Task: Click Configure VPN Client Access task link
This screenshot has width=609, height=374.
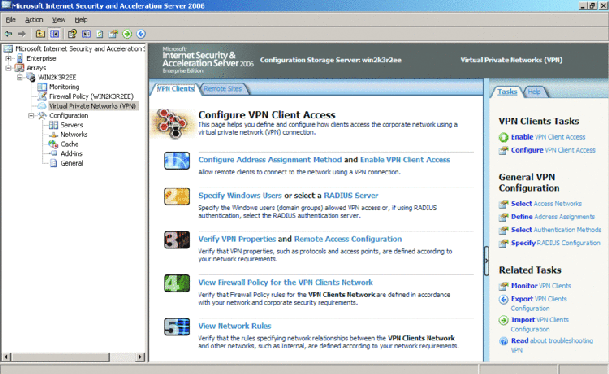Action: coord(553,150)
